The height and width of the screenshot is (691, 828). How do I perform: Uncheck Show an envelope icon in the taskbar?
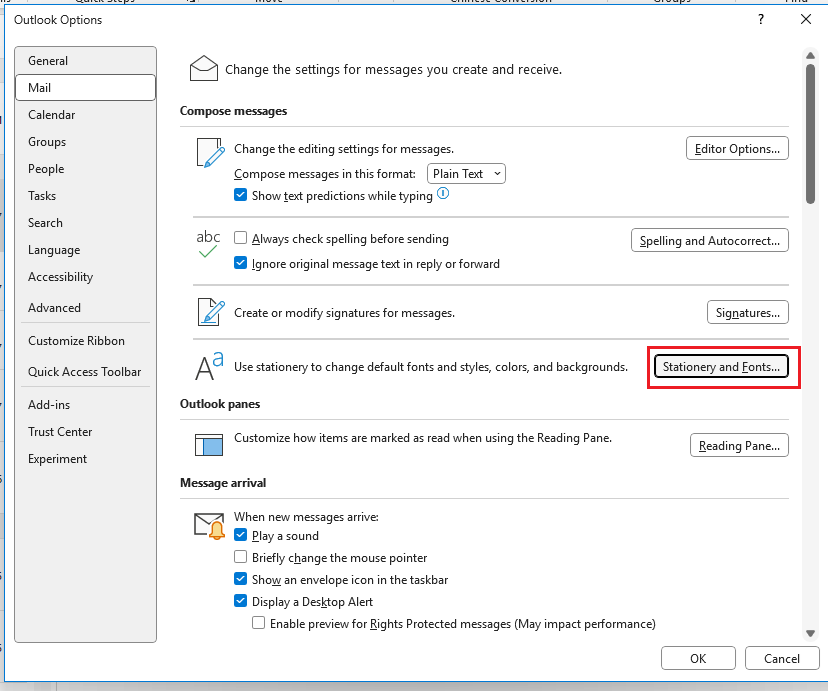240,579
